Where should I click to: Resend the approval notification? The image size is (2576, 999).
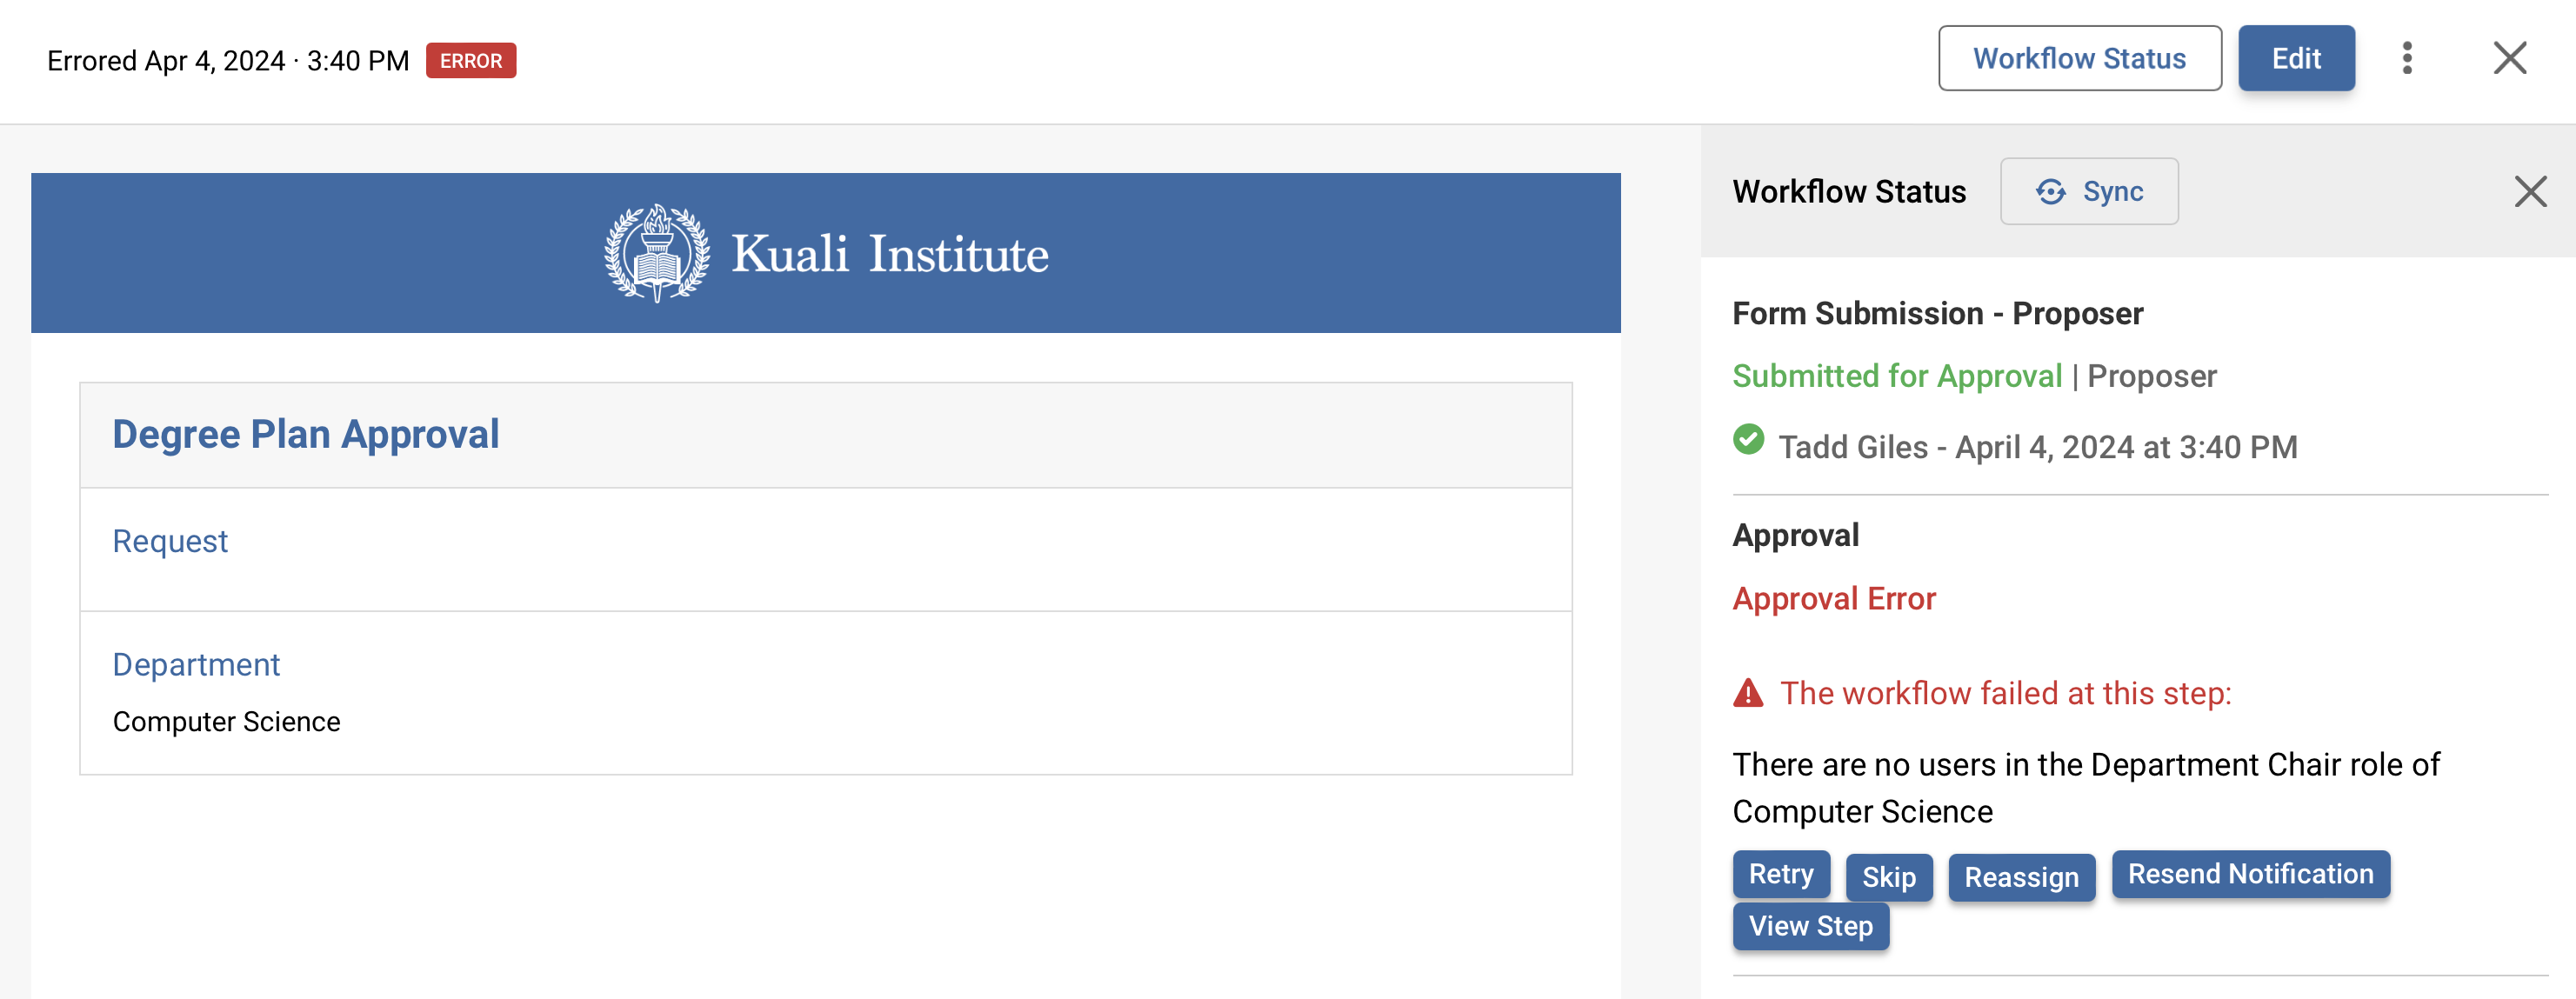coord(2250,873)
